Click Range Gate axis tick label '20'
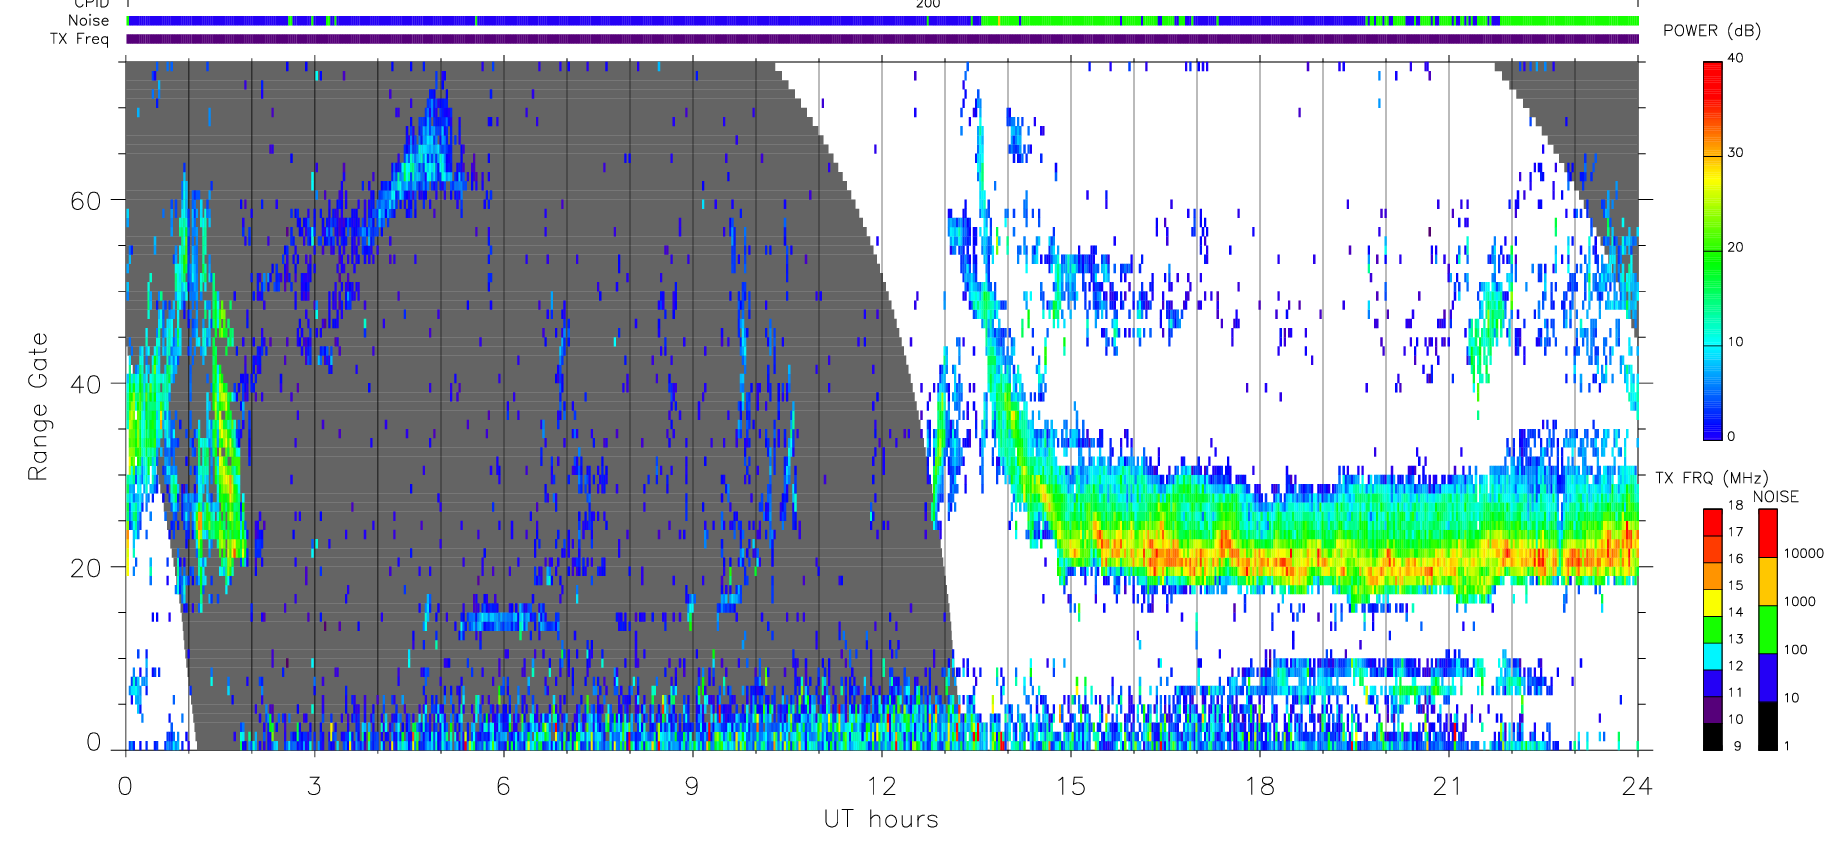Viewport: 1843px width, 850px height. point(86,568)
